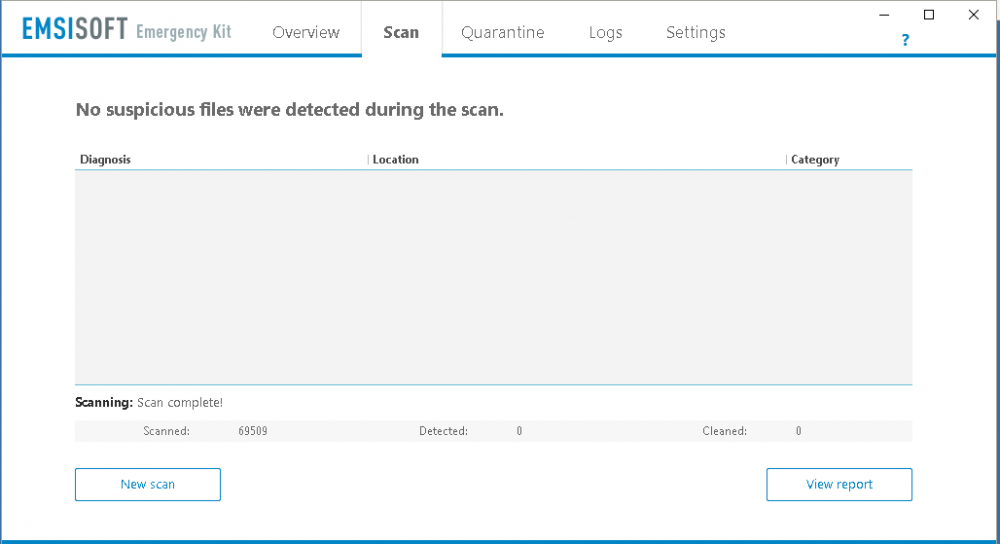This screenshot has width=1000, height=544.
Task: Sort results by Location column header
Action: [x=577, y=159]
